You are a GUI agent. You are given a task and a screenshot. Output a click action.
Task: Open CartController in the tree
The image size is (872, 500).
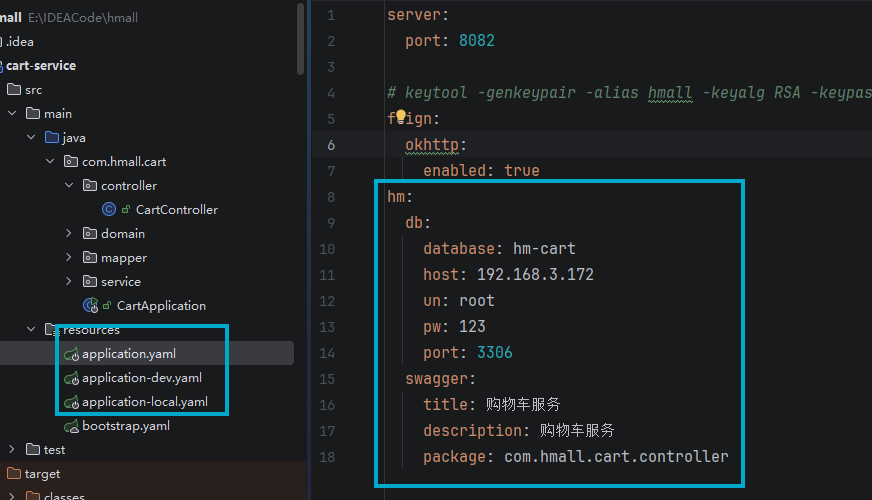[177, 210]
